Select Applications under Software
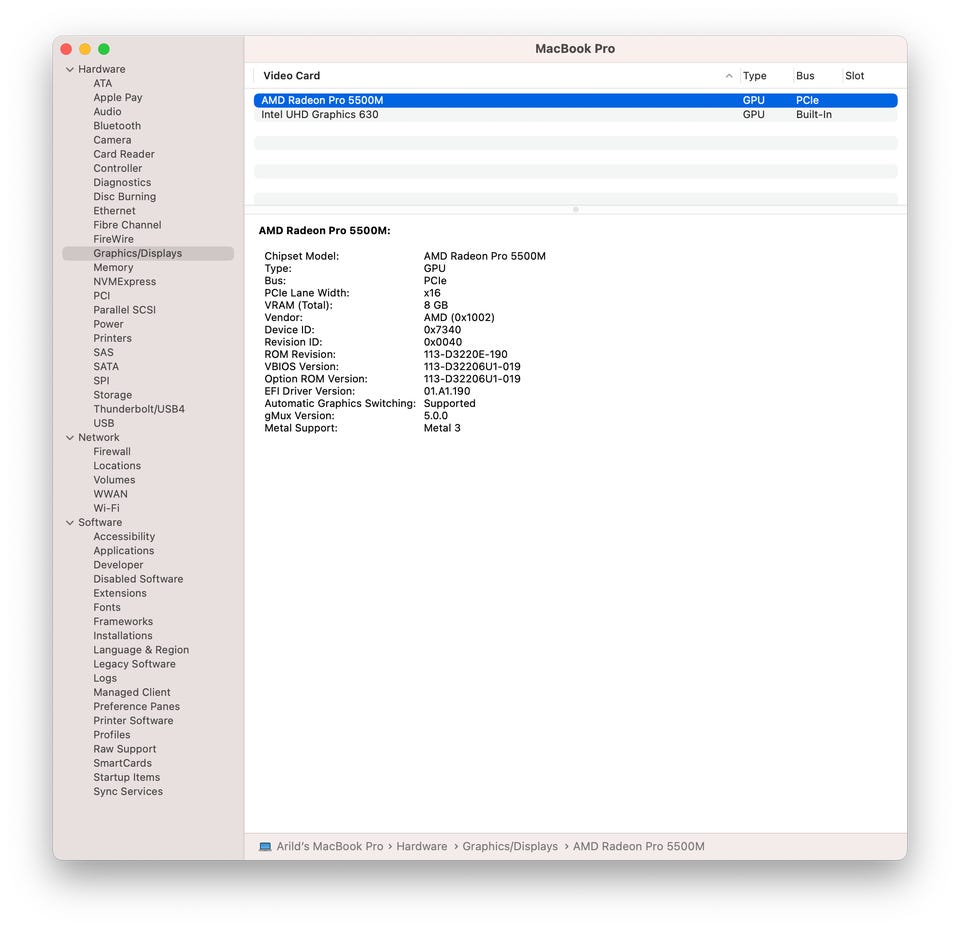Viewport: 960px width, 930px height. pos(124,550)
